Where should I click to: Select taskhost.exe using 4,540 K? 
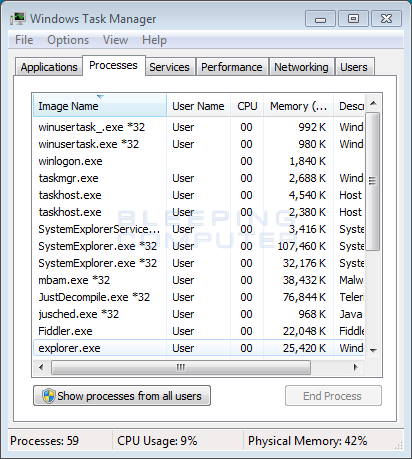click(x=199, y=195)
